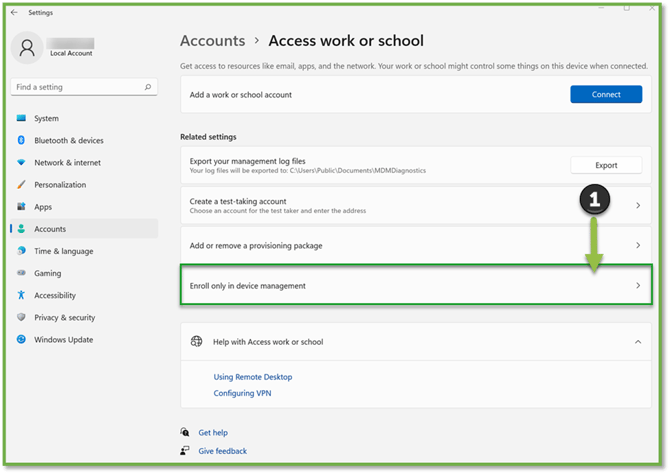Open the System settings icon

(20, 119)
